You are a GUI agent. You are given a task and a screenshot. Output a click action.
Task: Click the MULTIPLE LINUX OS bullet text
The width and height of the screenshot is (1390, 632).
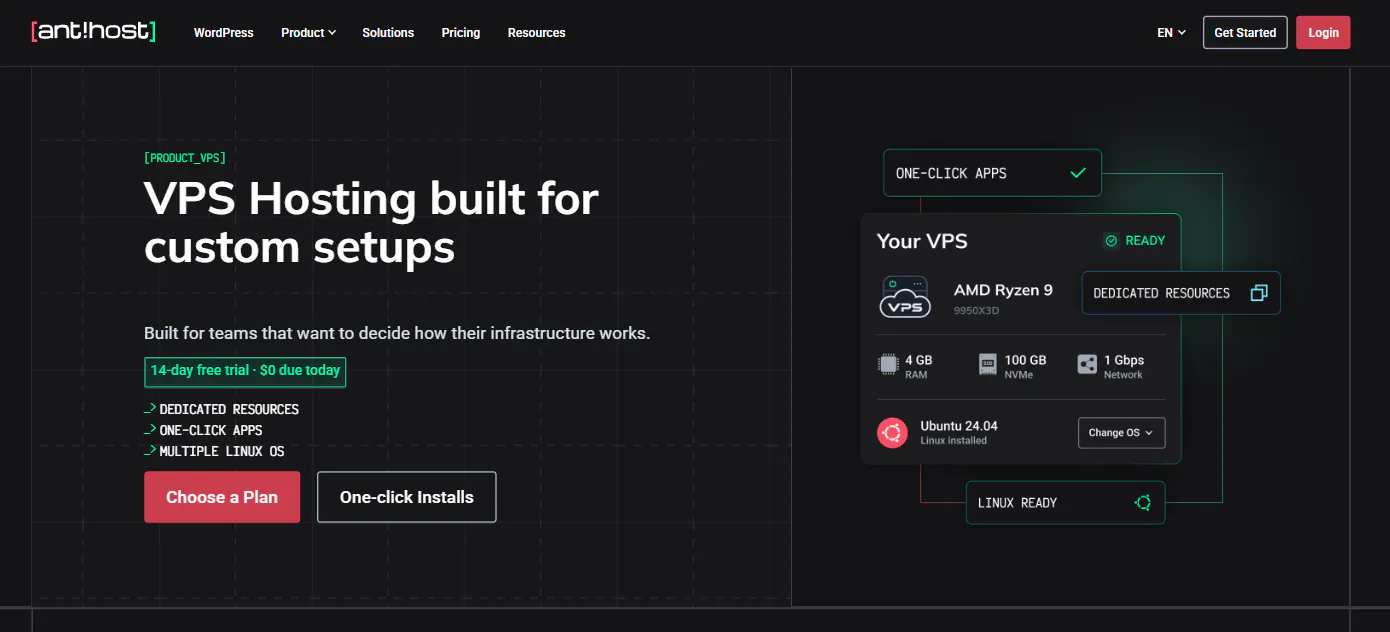click(222, 451)
